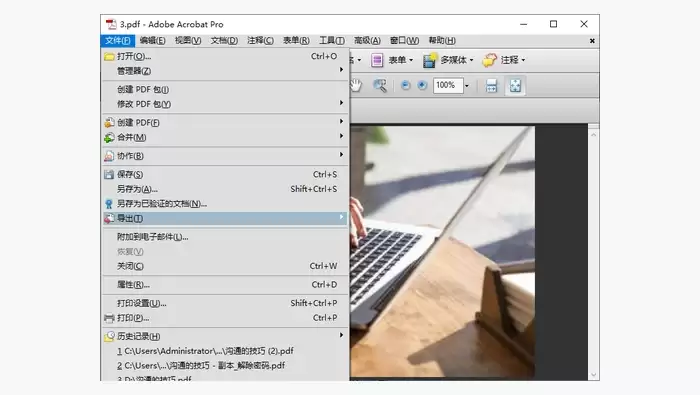Click the folder icon beside 打开(O)
Screen dimensions: 700x395
pos(109,56)
